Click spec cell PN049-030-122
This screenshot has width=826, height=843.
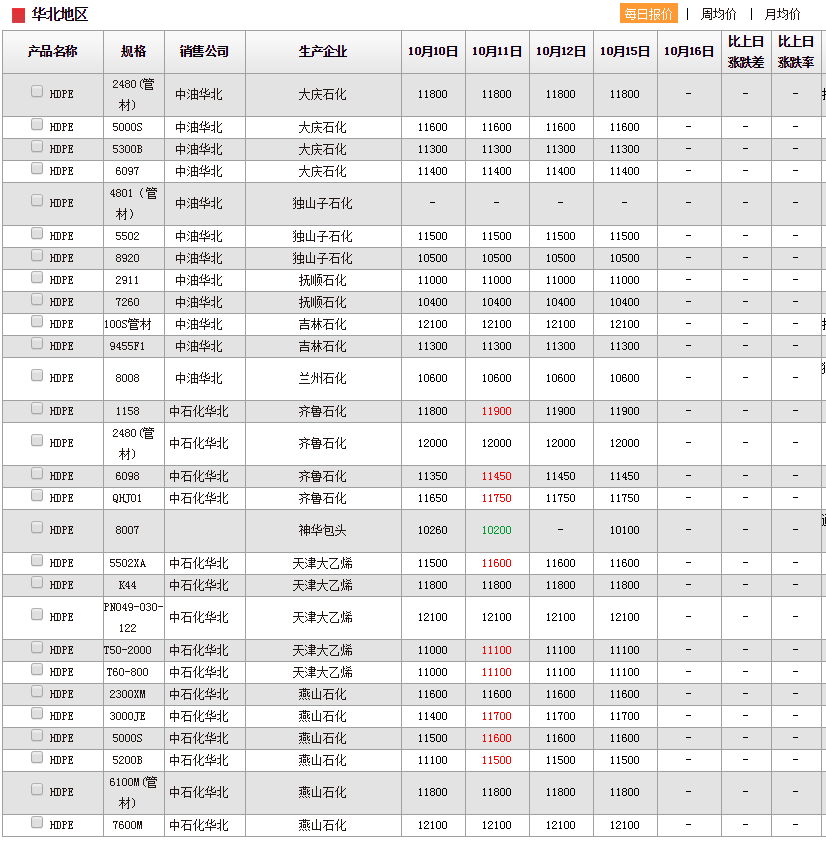tap(133, 617)
